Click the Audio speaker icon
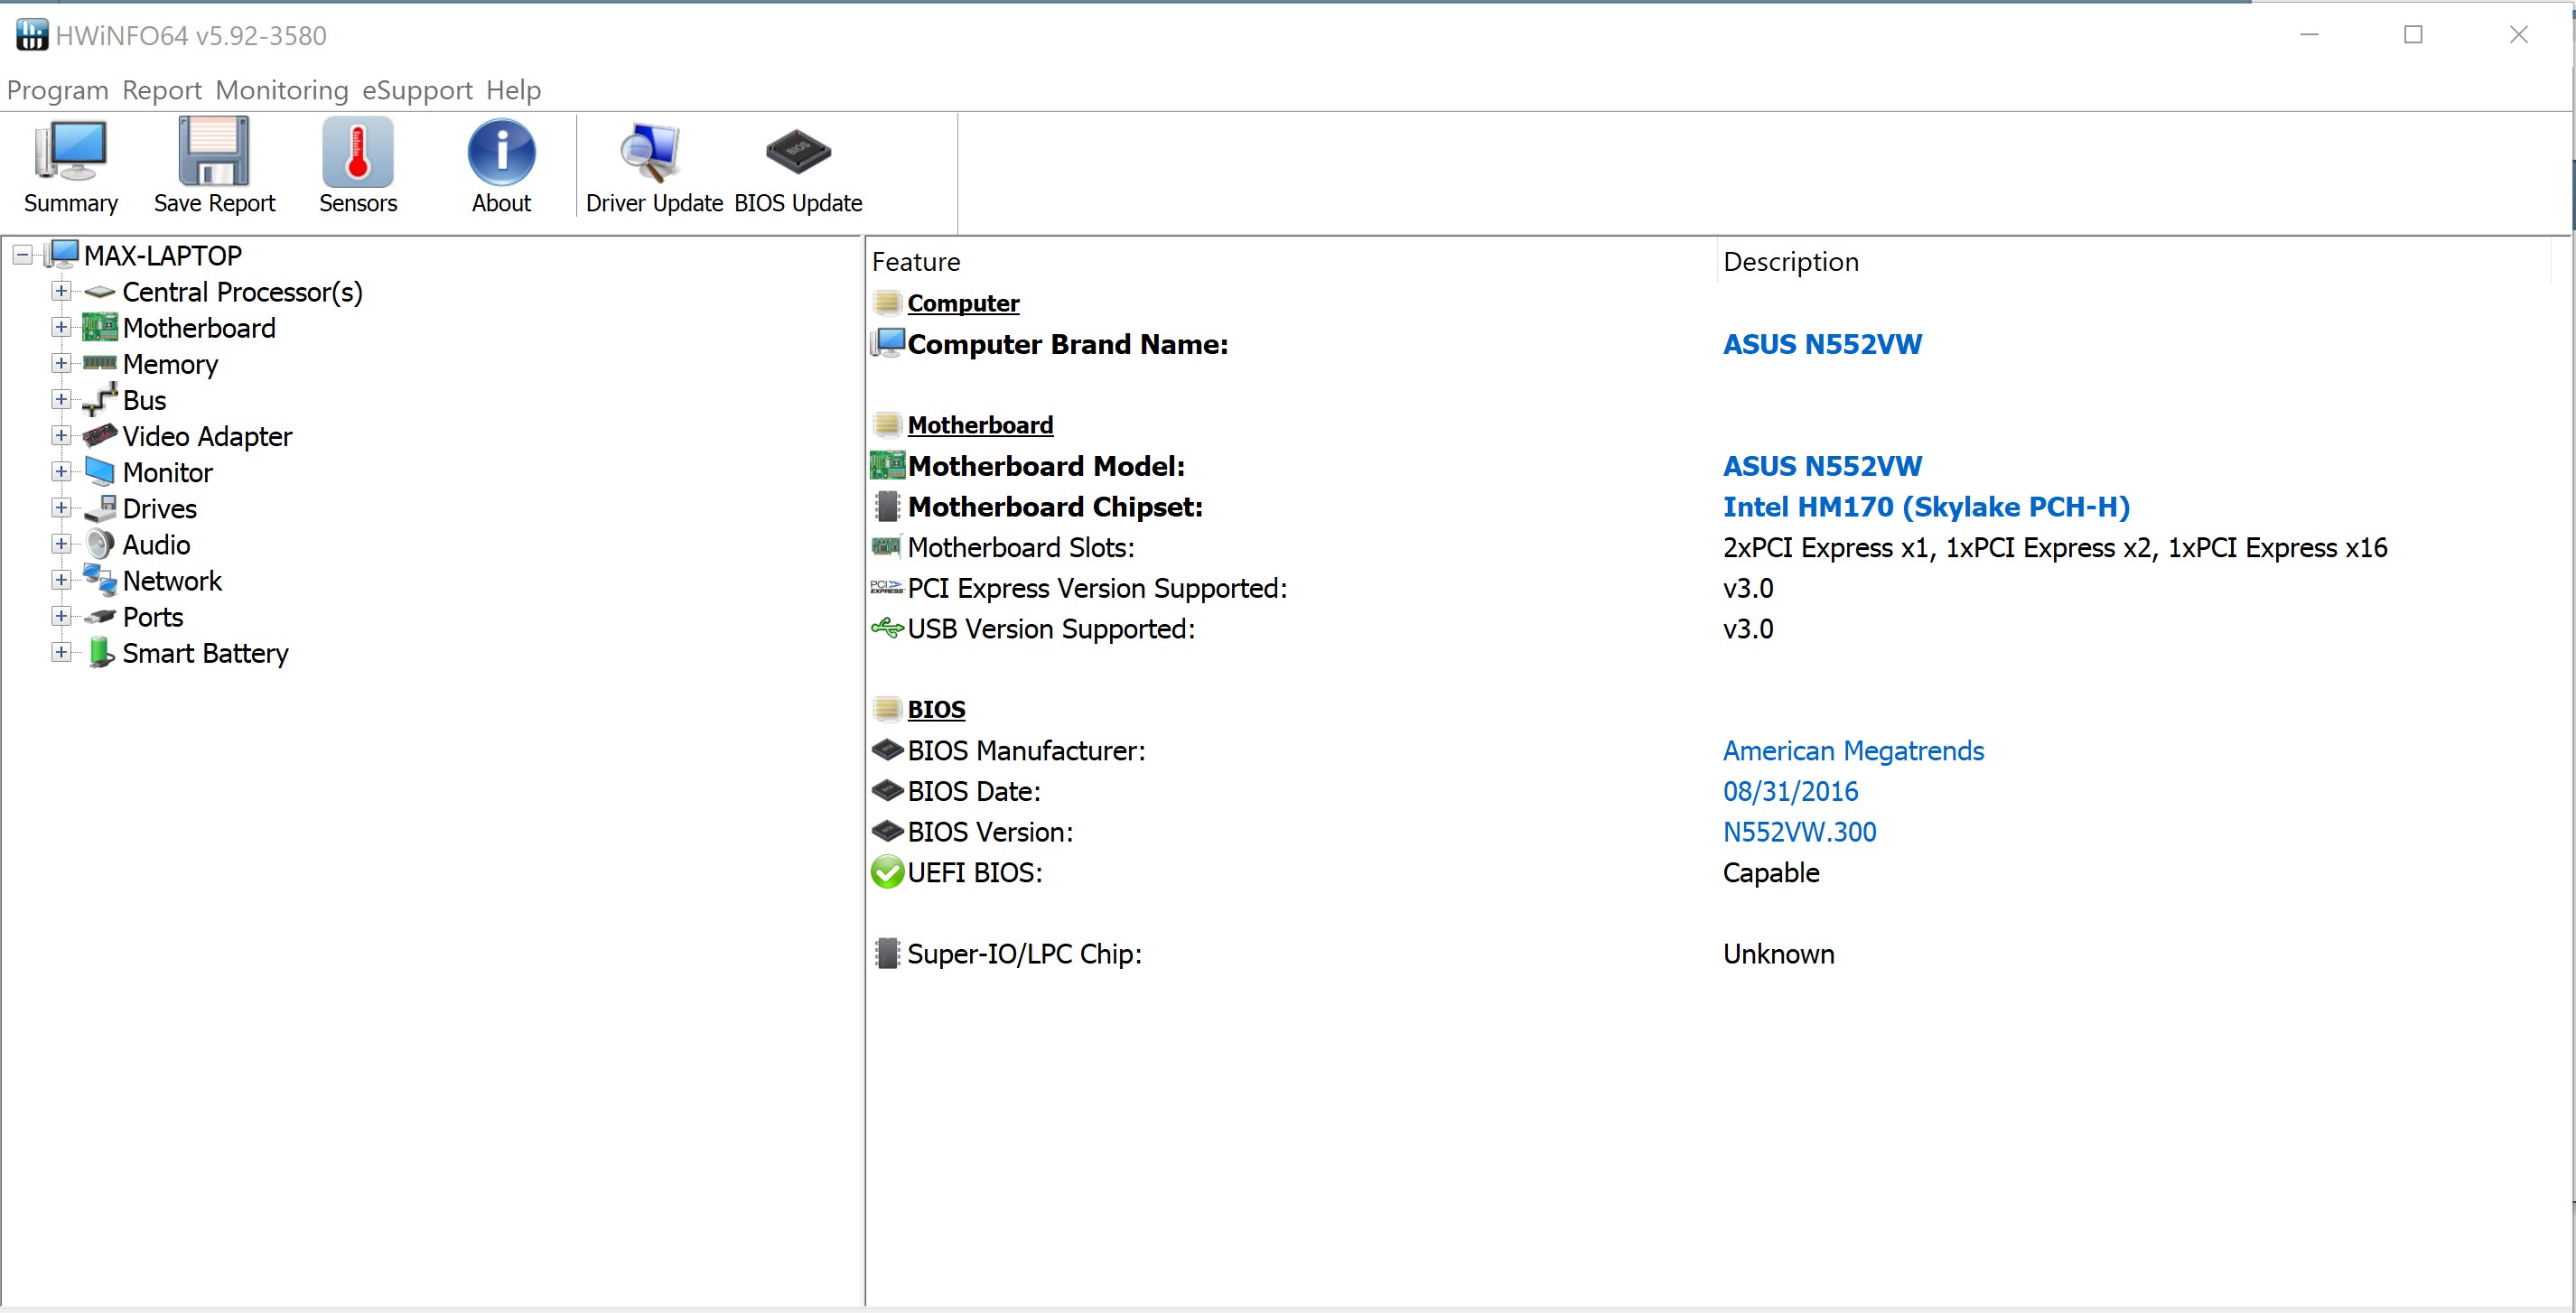The width and height of the screenshot is (2576, 1313). [x=99, y=544]
